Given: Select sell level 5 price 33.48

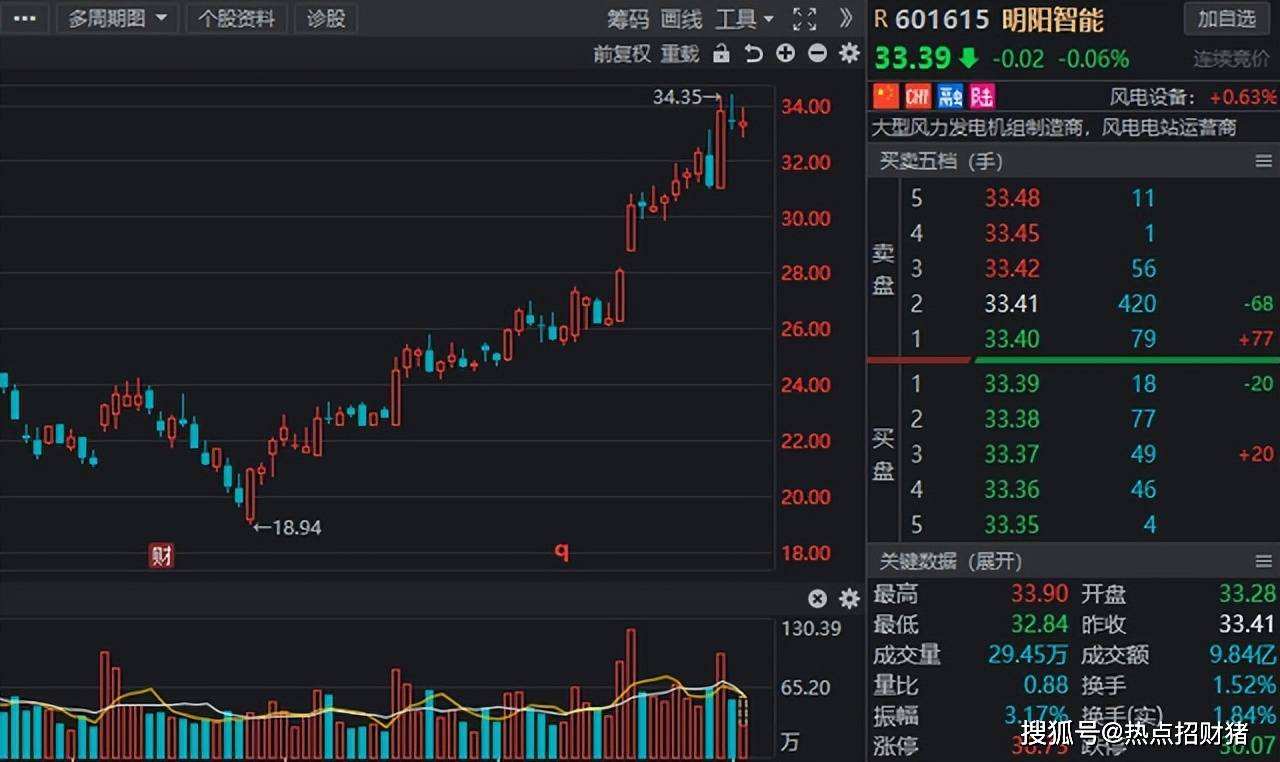Looking at the screenshot, I should tap(1012, 198).
